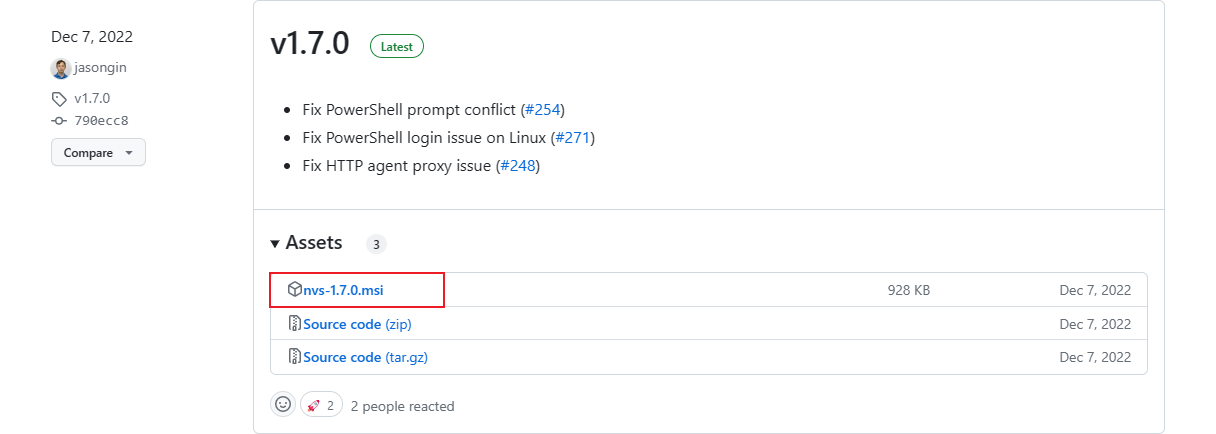Click the tag icon beside v1.7.0
1216x434 pixels.
(x=60, y=99)
